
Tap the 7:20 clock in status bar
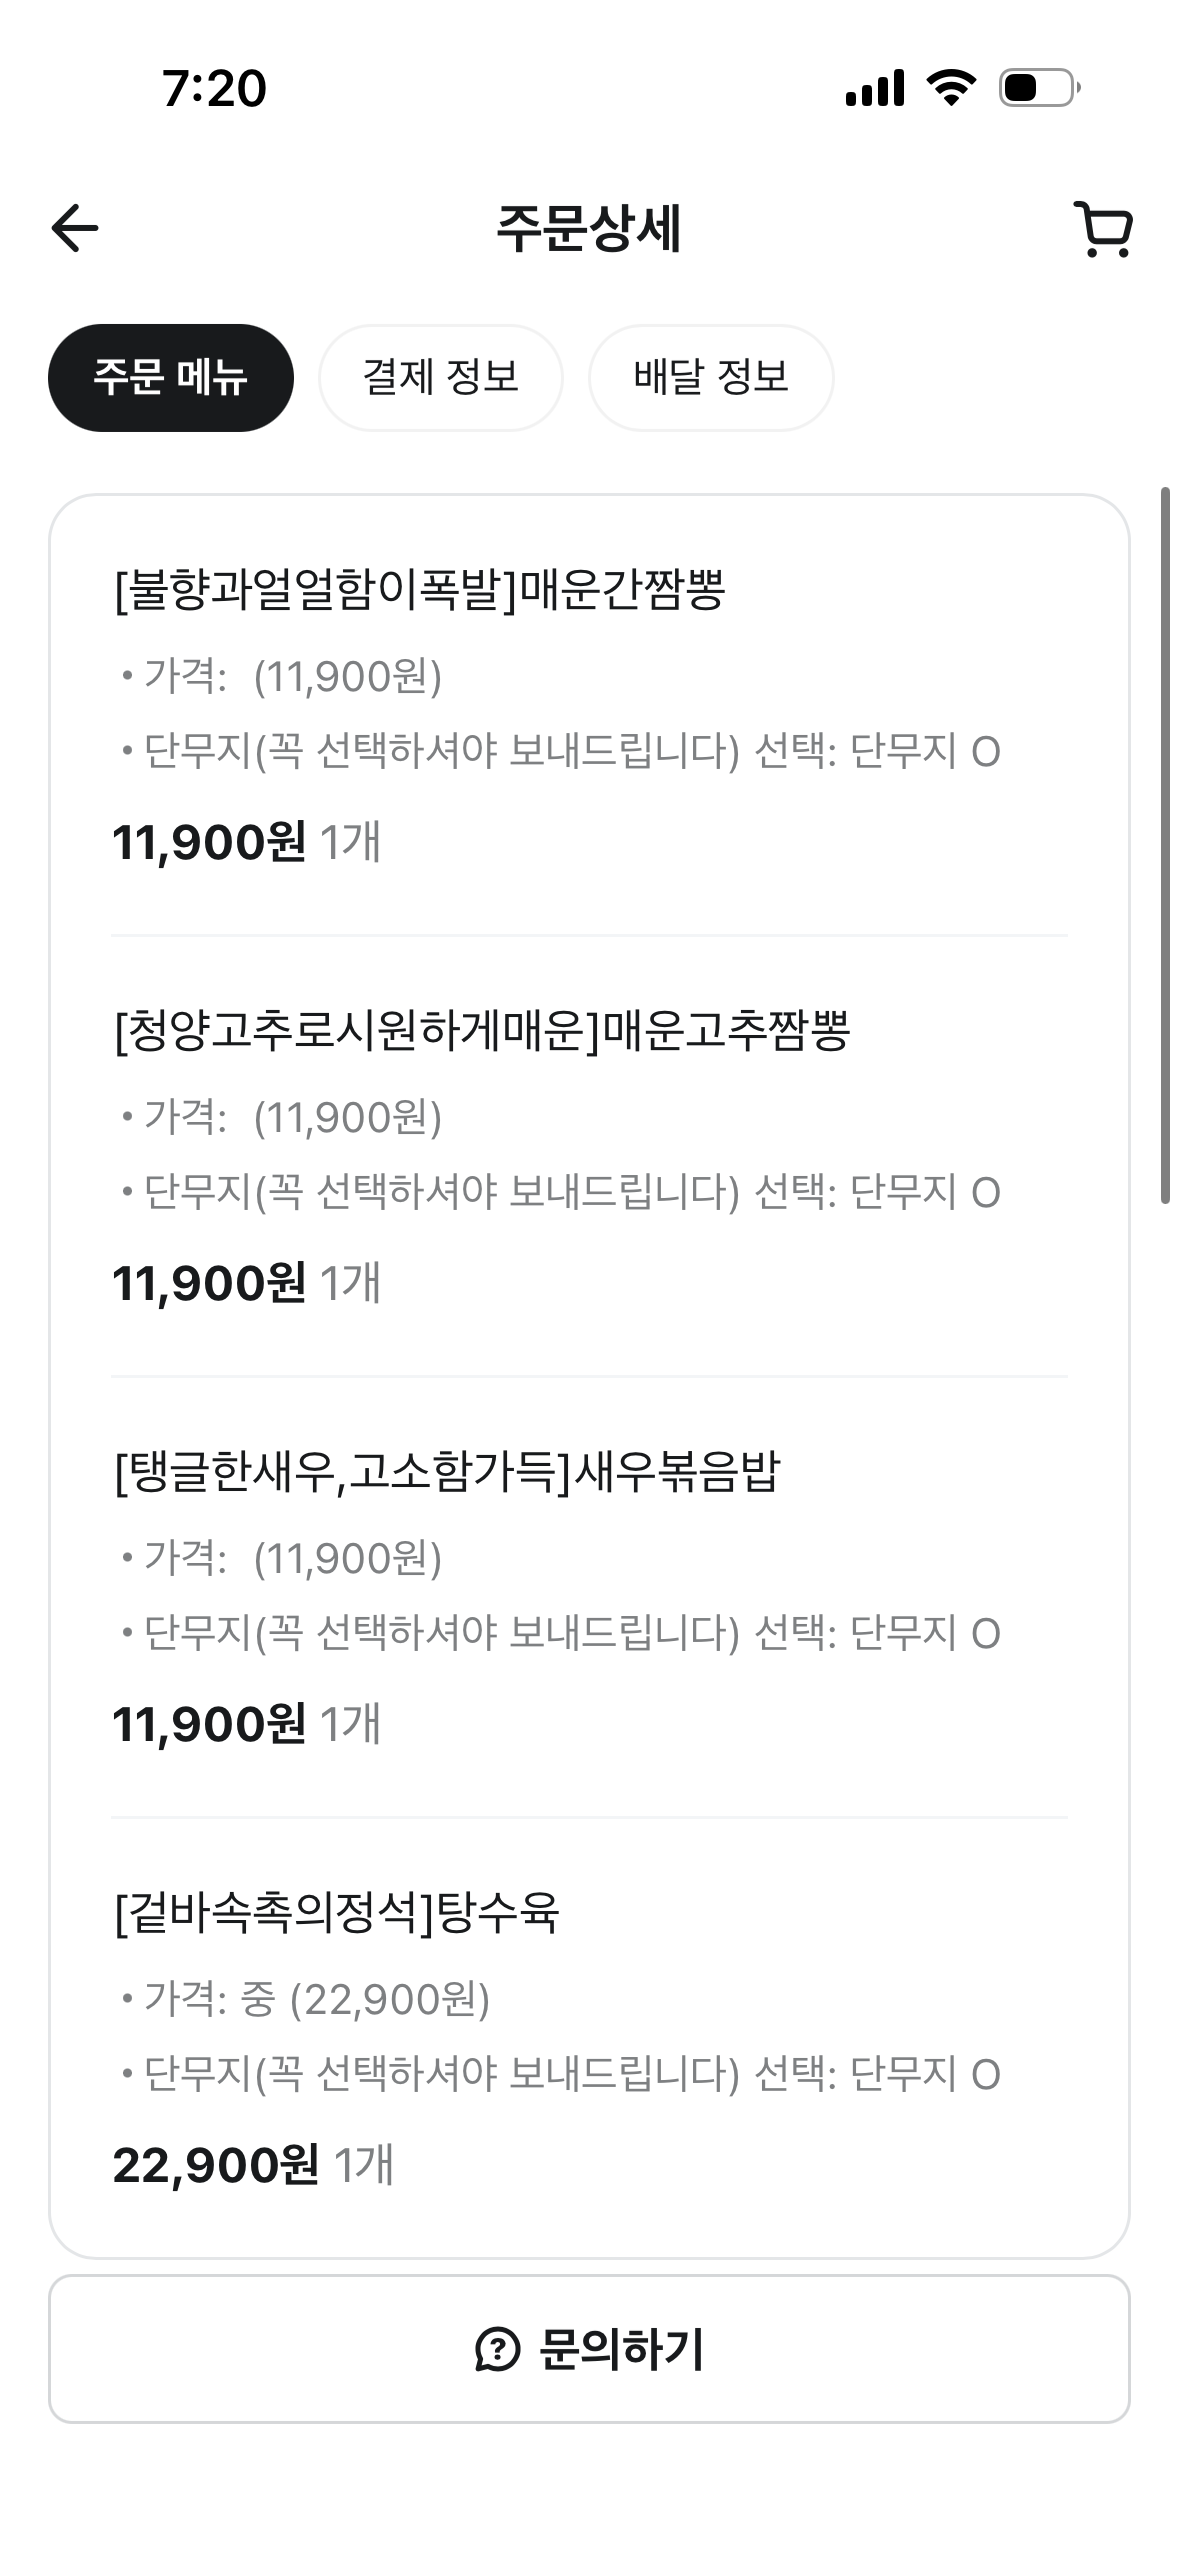coord(214,88)
